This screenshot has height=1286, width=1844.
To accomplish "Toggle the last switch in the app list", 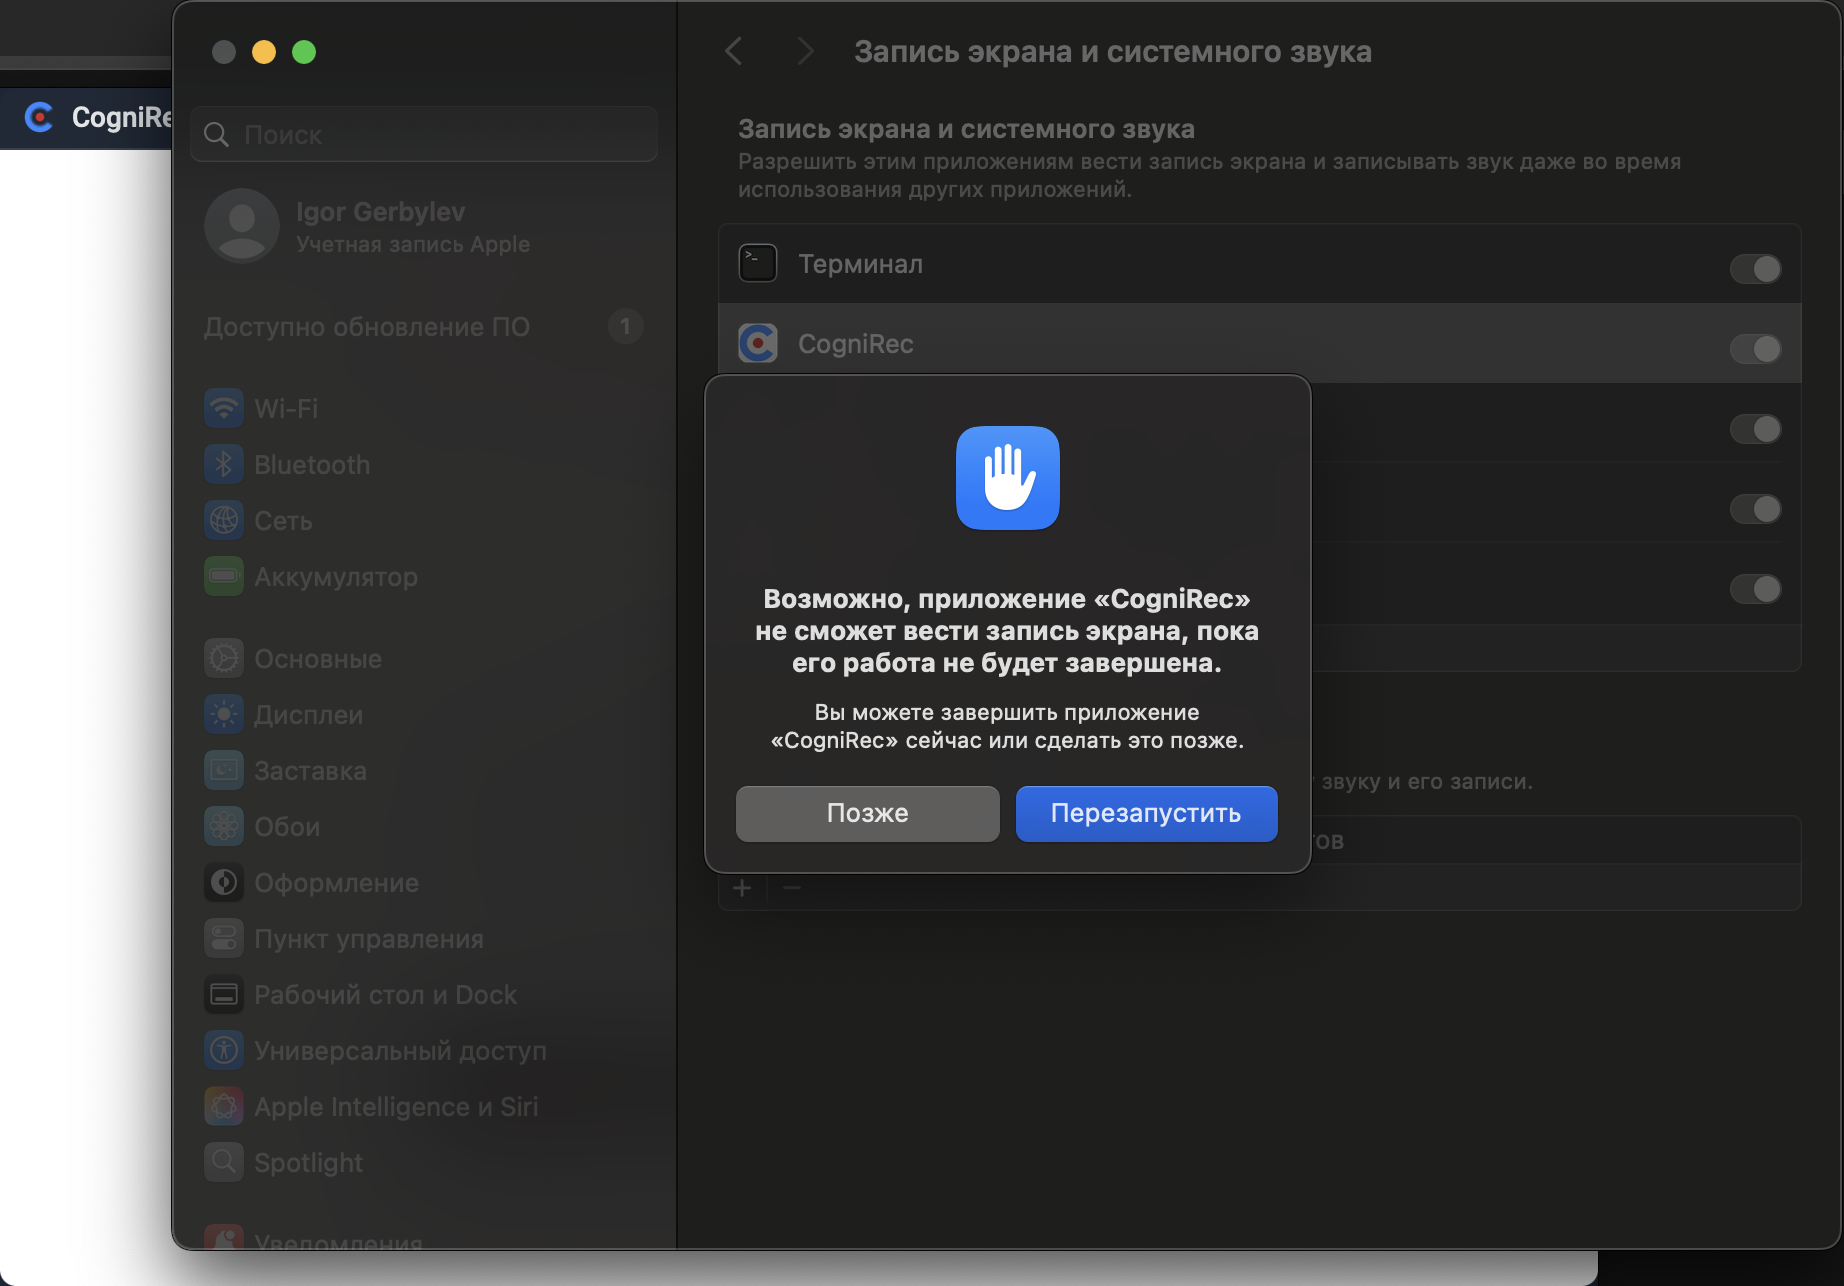I will [x=1755, y=589].
